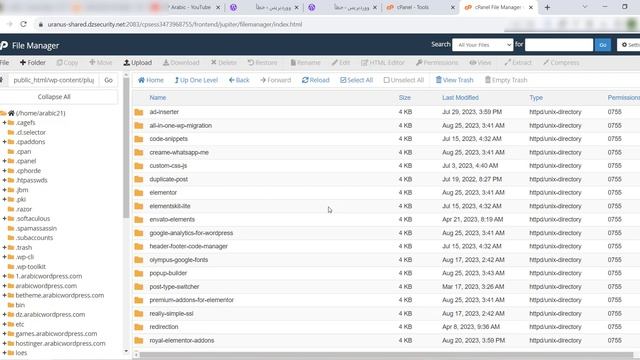Viewport: 640px width, 360px height.
Task: Sort the list by Name column
Action: (x=158, y=98)
